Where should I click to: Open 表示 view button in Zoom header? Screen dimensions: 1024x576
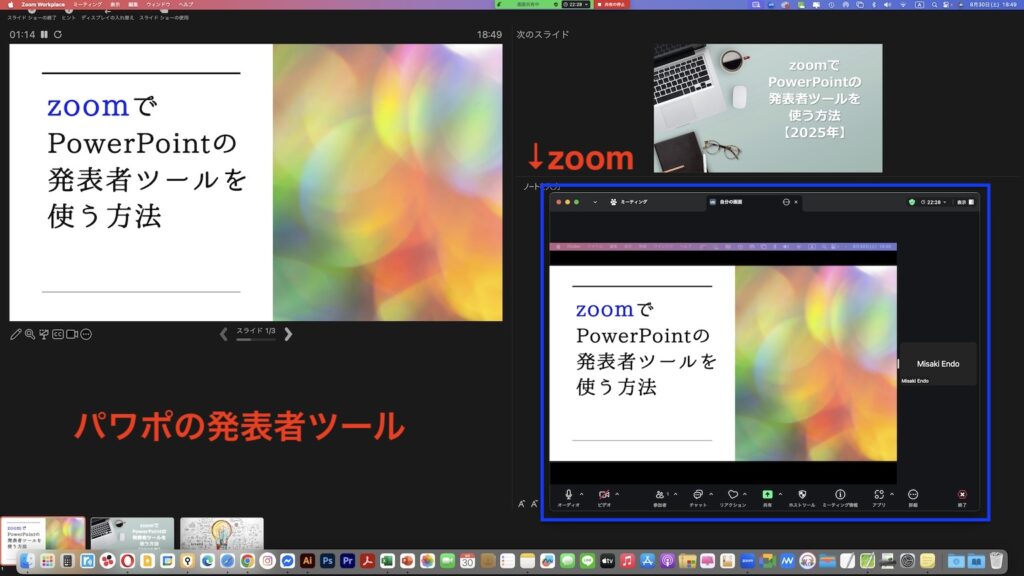point(966,202)
